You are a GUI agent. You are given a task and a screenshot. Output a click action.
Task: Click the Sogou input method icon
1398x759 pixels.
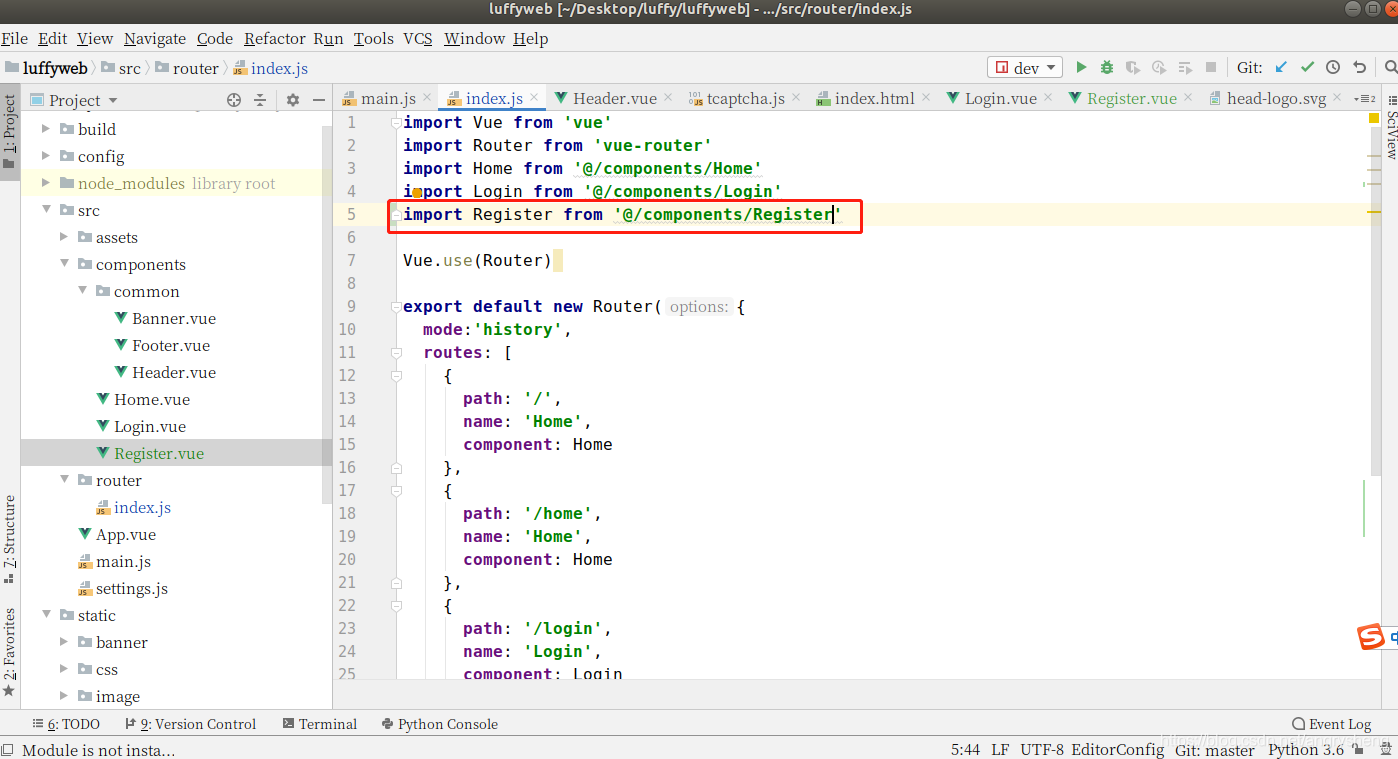pyautogui.click(x=1371, y=637)
